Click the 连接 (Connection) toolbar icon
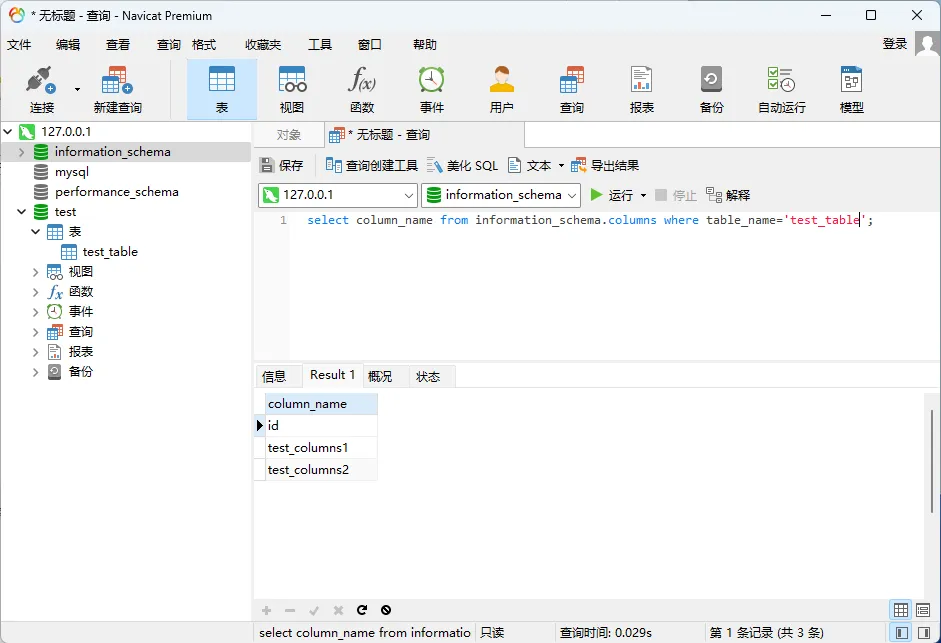This screenshot has height=643, width=941. 41,89
